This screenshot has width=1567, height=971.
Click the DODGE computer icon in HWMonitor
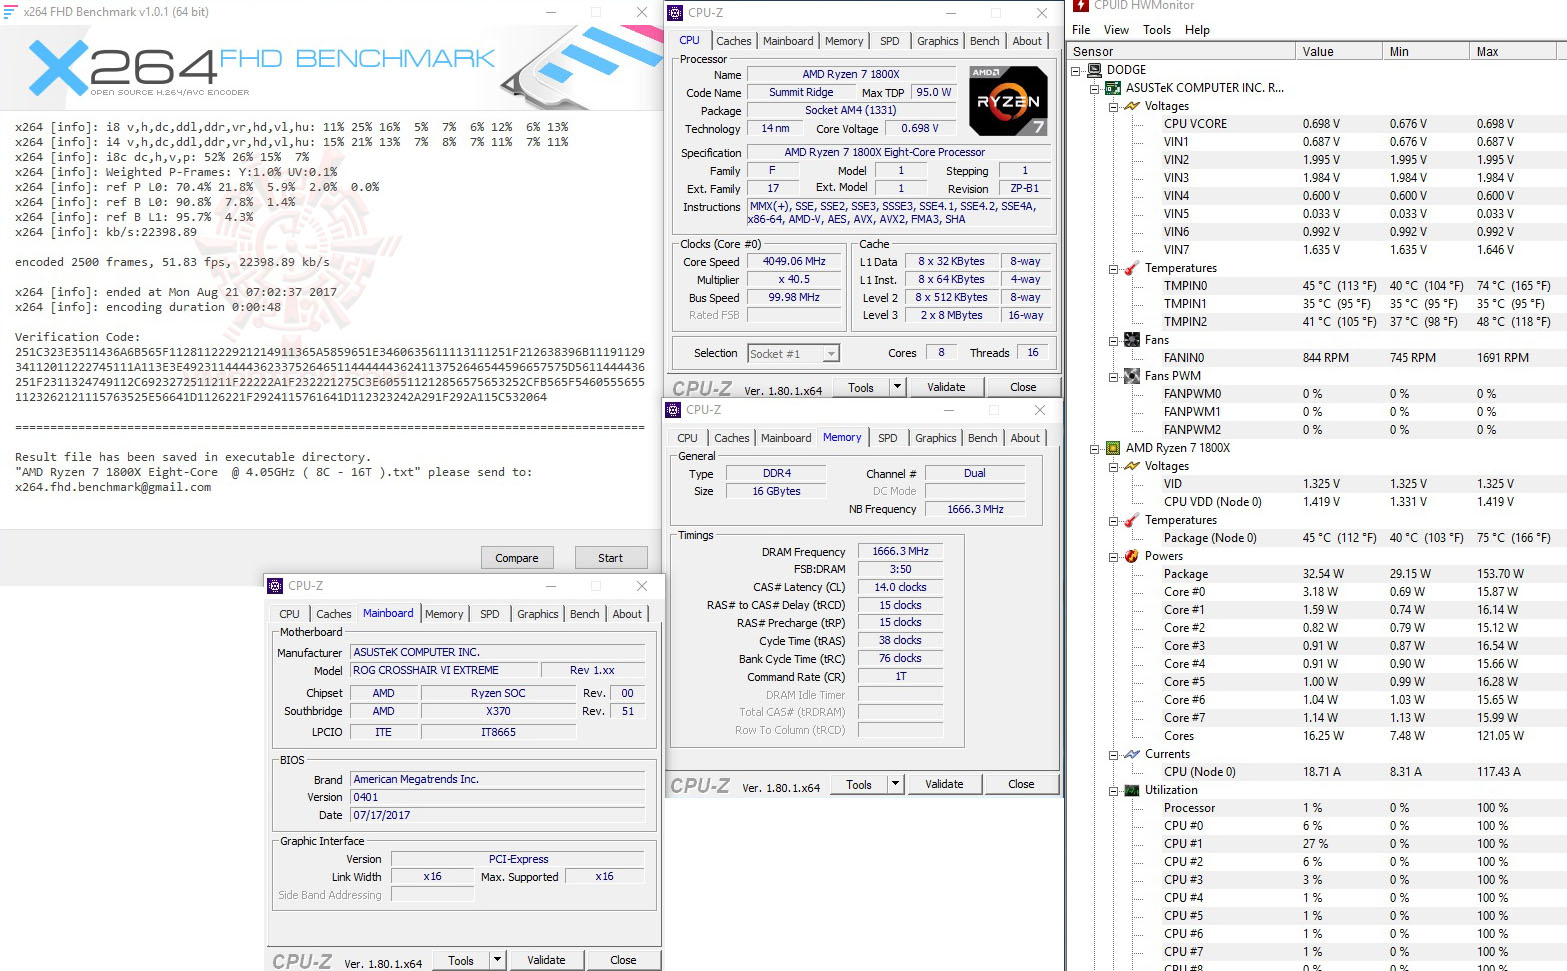tap(1095, 70)
